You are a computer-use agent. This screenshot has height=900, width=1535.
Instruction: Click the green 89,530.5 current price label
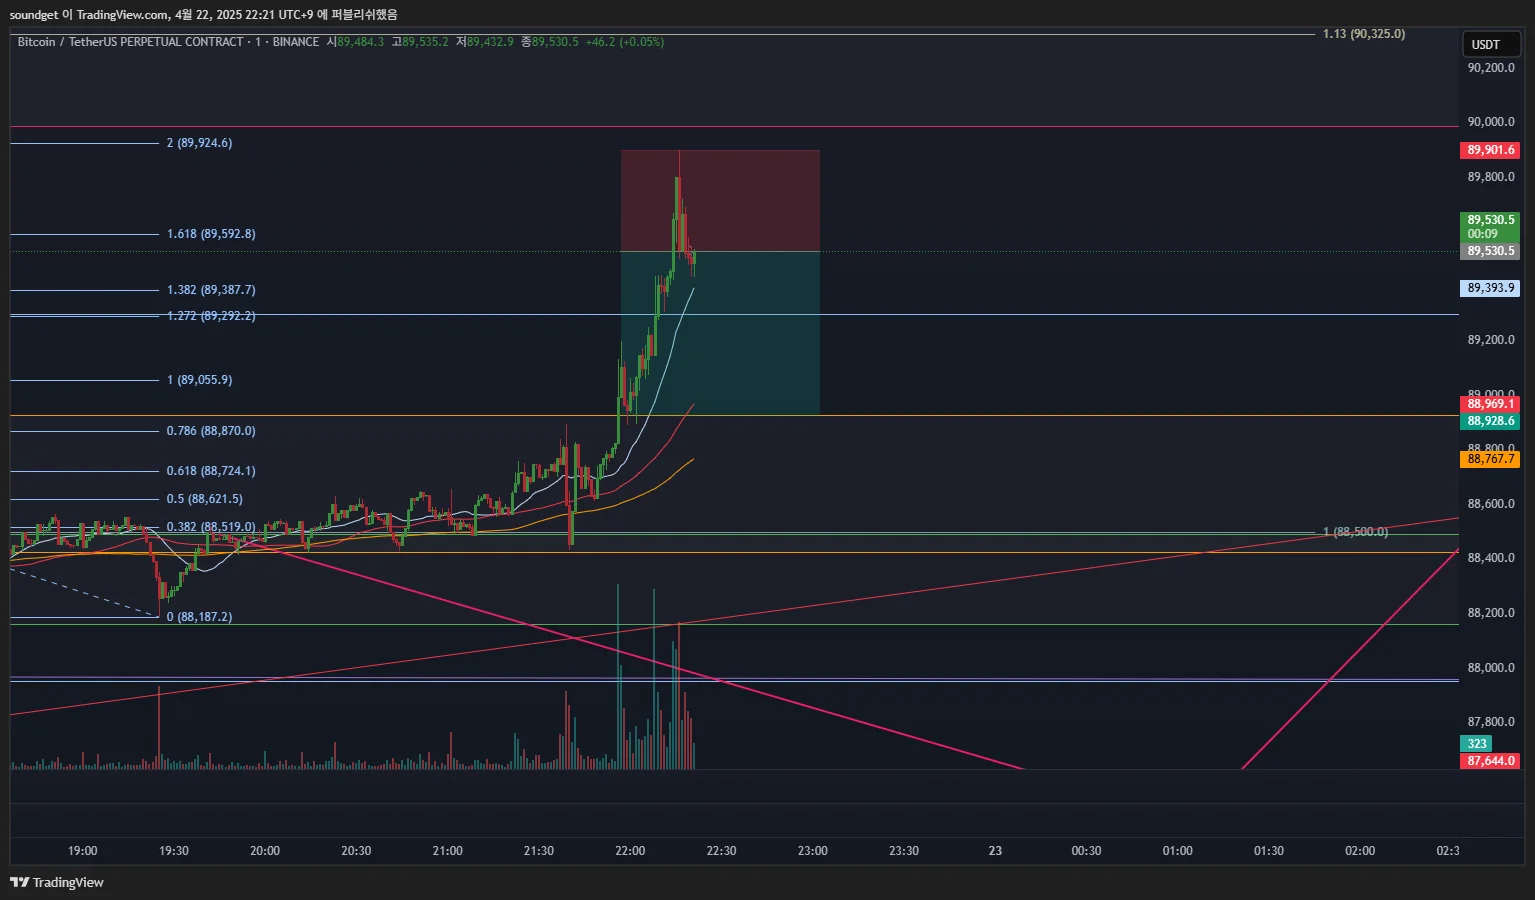pyautogui.click(x=1490, y=226)
